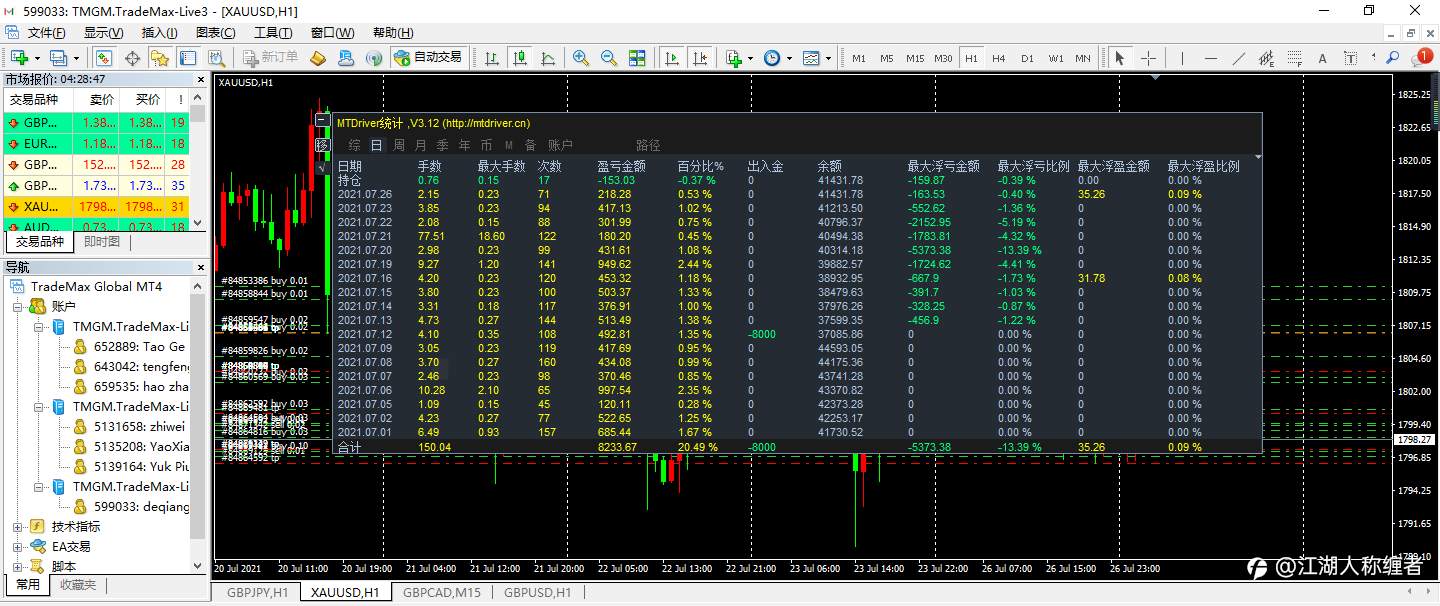Open the templates dropdown arrow

click(x=828, y=58)
